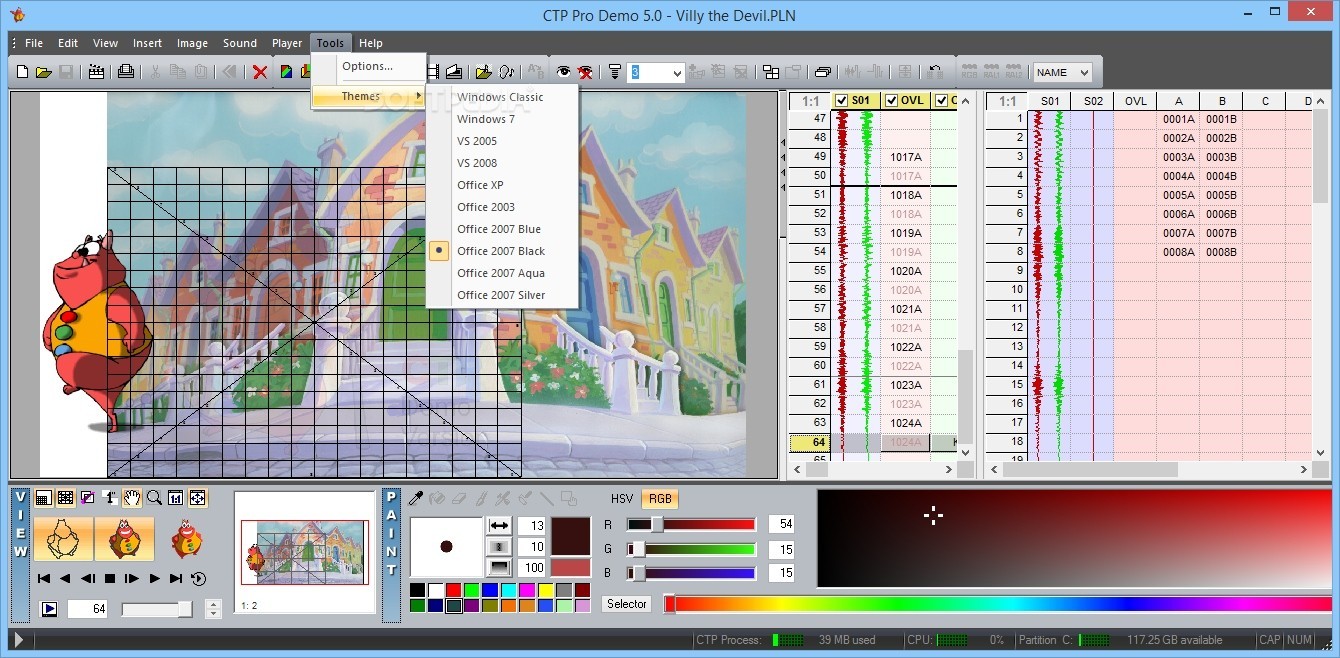Click the blue play icon beside frame 64
This screenshot has width=1340, height=658.
(x=49, y=608)
